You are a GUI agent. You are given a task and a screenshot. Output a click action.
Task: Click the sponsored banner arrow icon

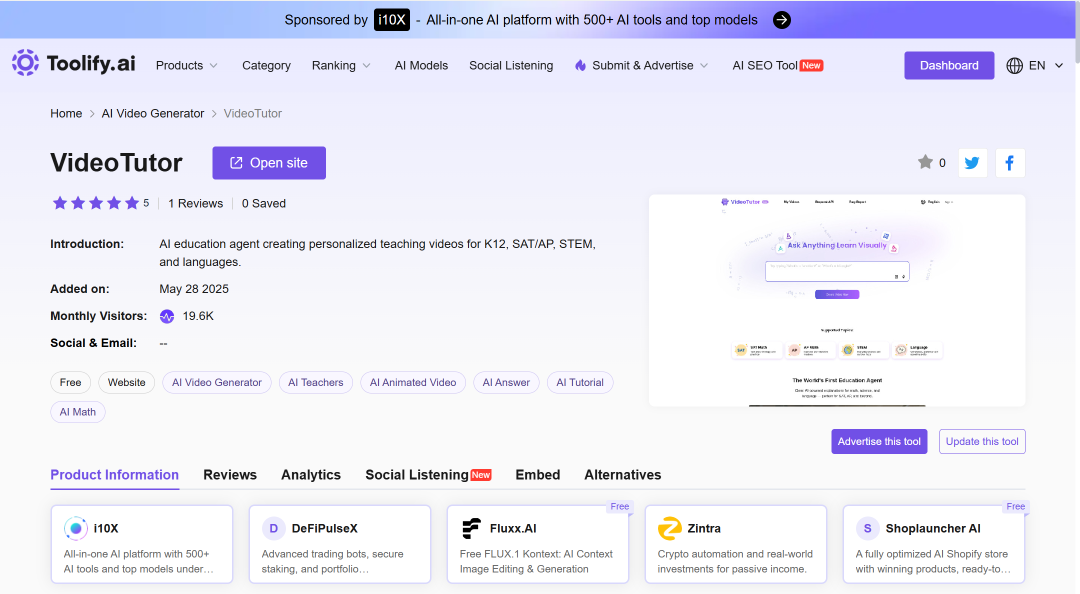point(782,20)
